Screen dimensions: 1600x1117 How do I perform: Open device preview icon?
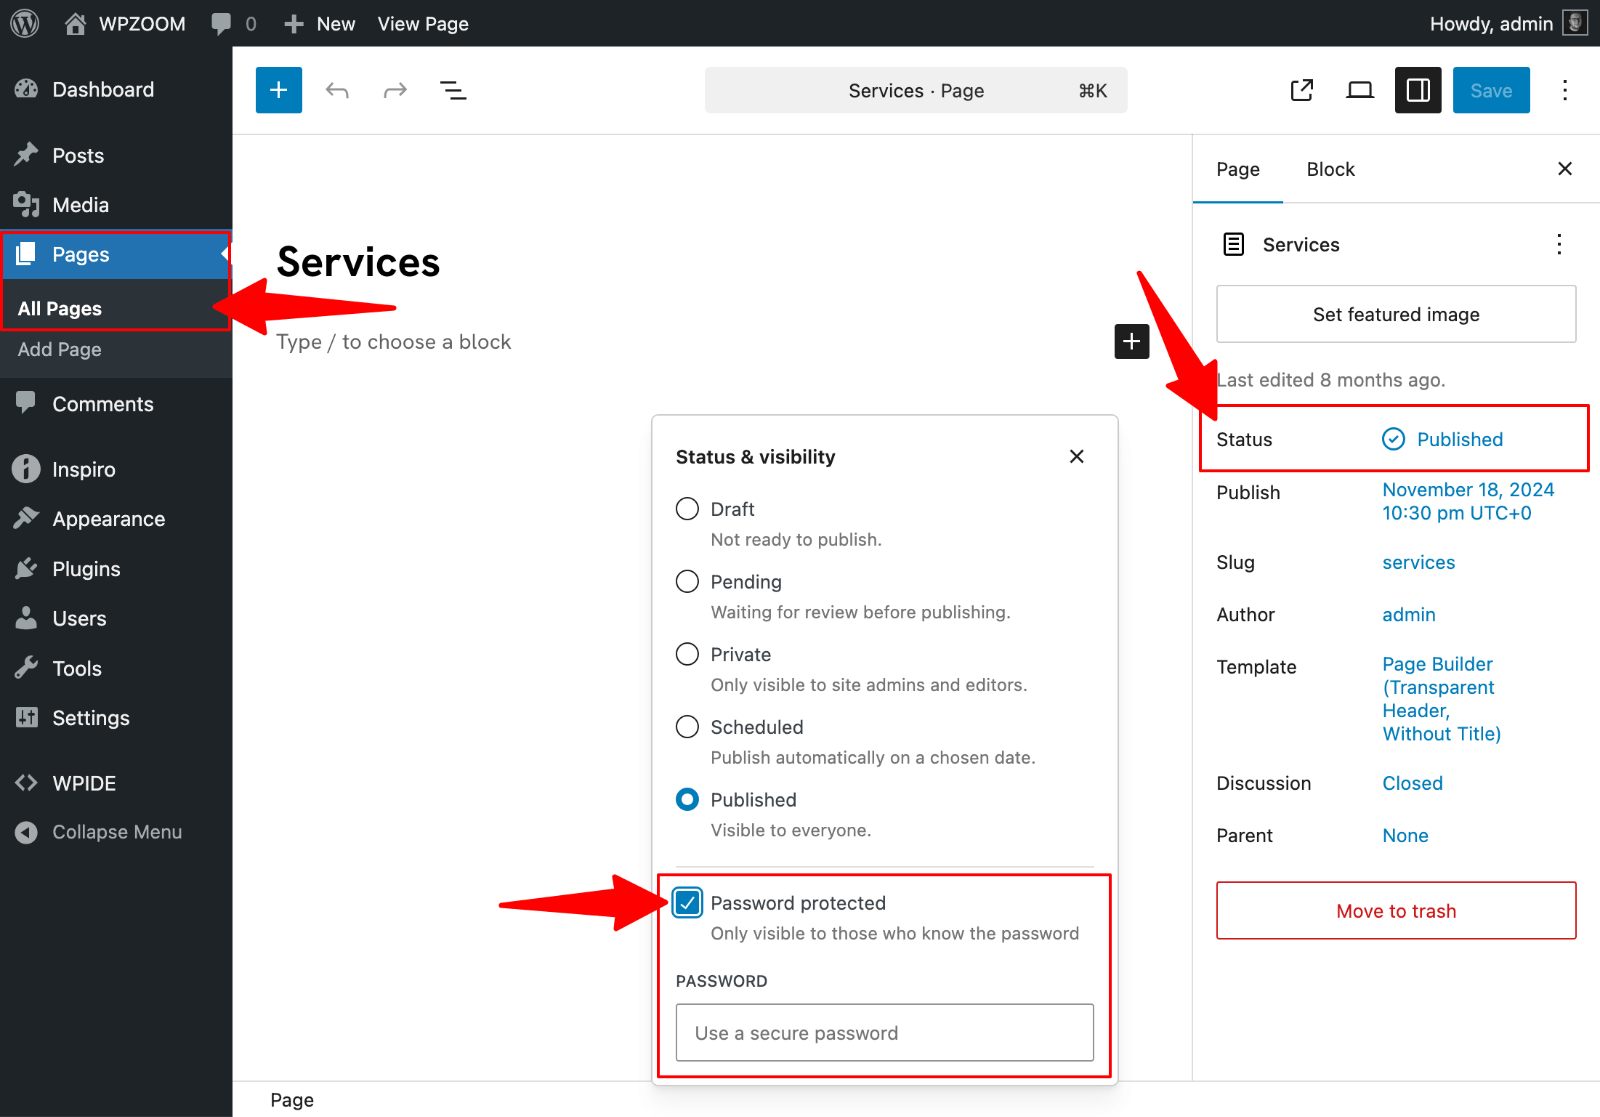tap(1360, 91)
